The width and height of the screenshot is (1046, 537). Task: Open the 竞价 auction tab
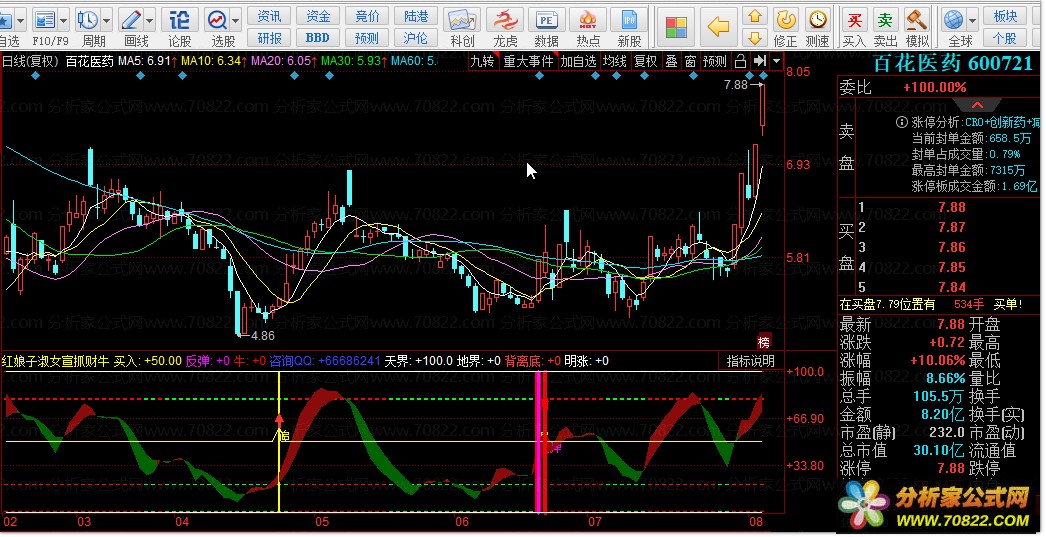[x=367, y=15]
